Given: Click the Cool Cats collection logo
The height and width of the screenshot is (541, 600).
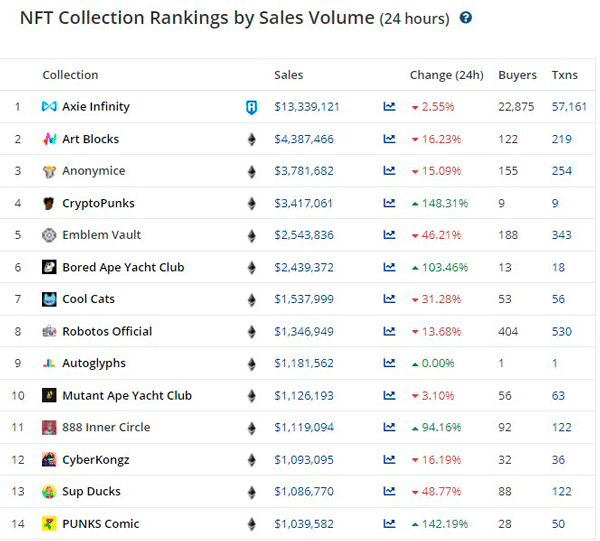Looking at the screenshot, I should point(49,299).
